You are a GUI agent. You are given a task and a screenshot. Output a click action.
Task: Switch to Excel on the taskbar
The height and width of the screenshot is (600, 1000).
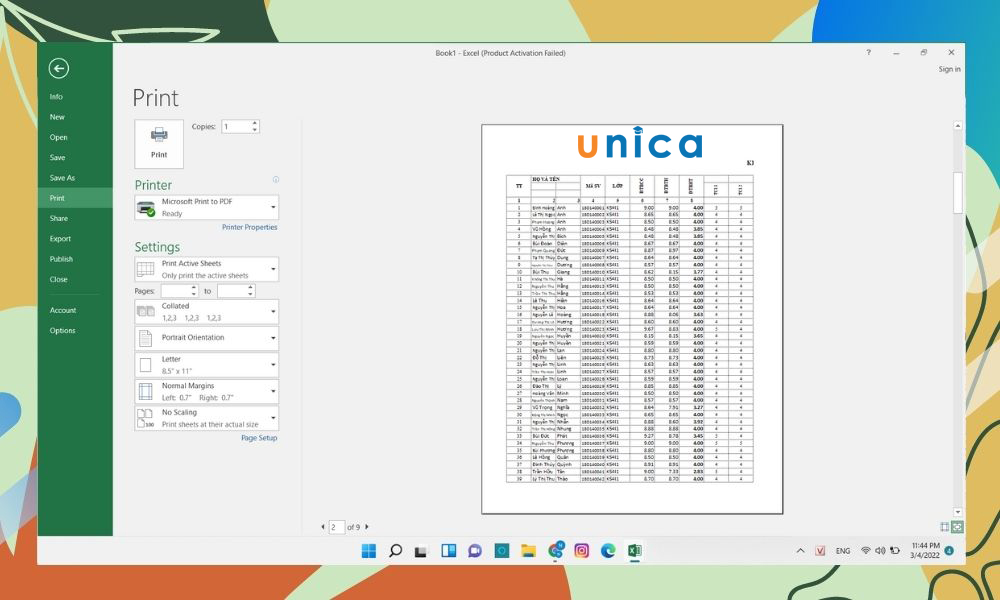click(635, 550)
